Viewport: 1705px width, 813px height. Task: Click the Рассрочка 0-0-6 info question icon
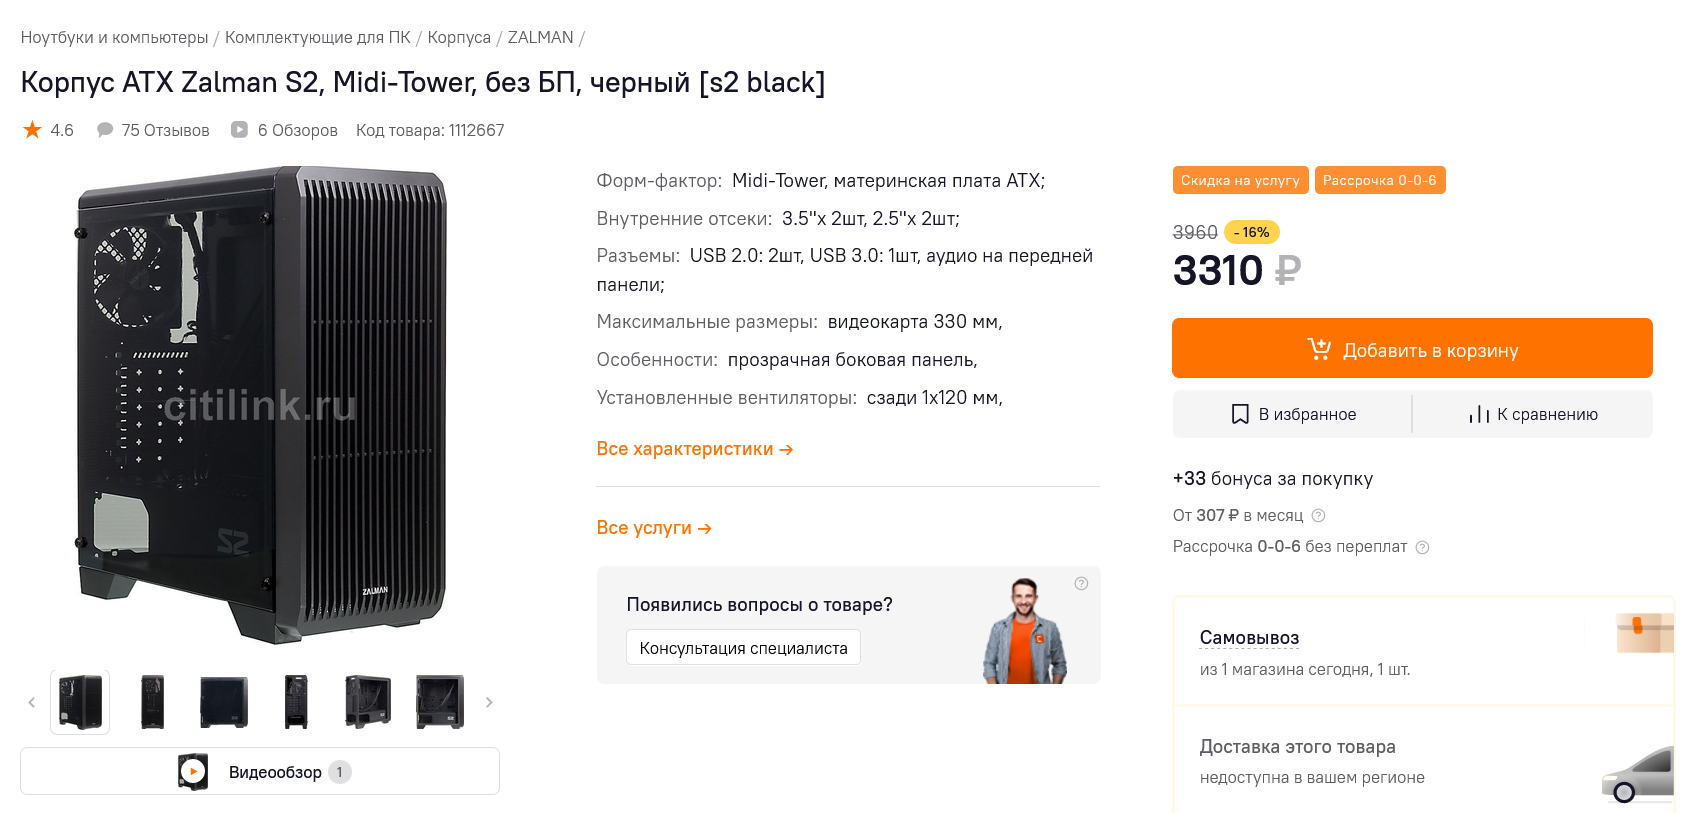click(x=1423, y=547)
